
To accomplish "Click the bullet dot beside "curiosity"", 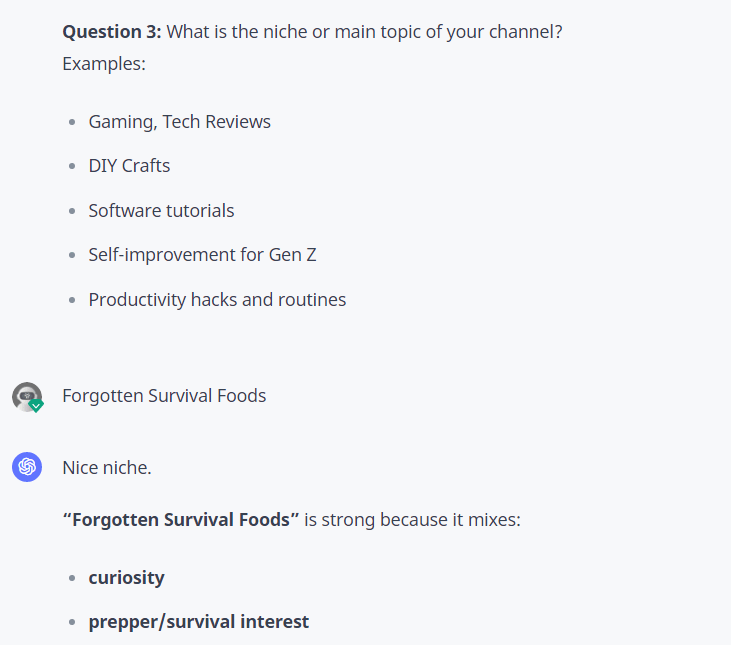I will (72, 579).
